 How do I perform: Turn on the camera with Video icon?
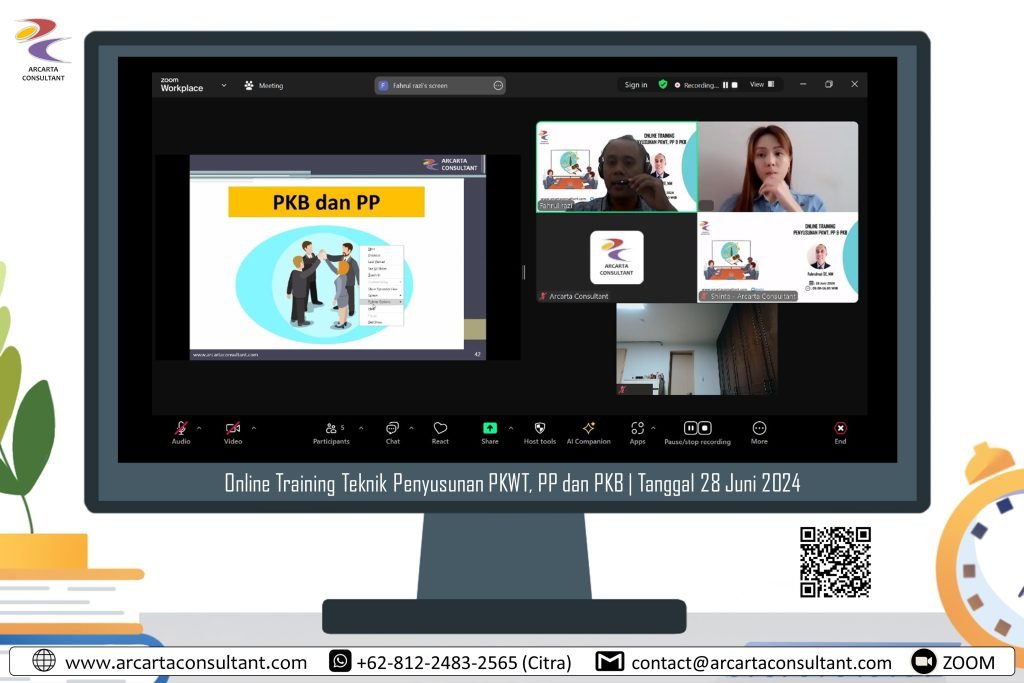point(232,428)
